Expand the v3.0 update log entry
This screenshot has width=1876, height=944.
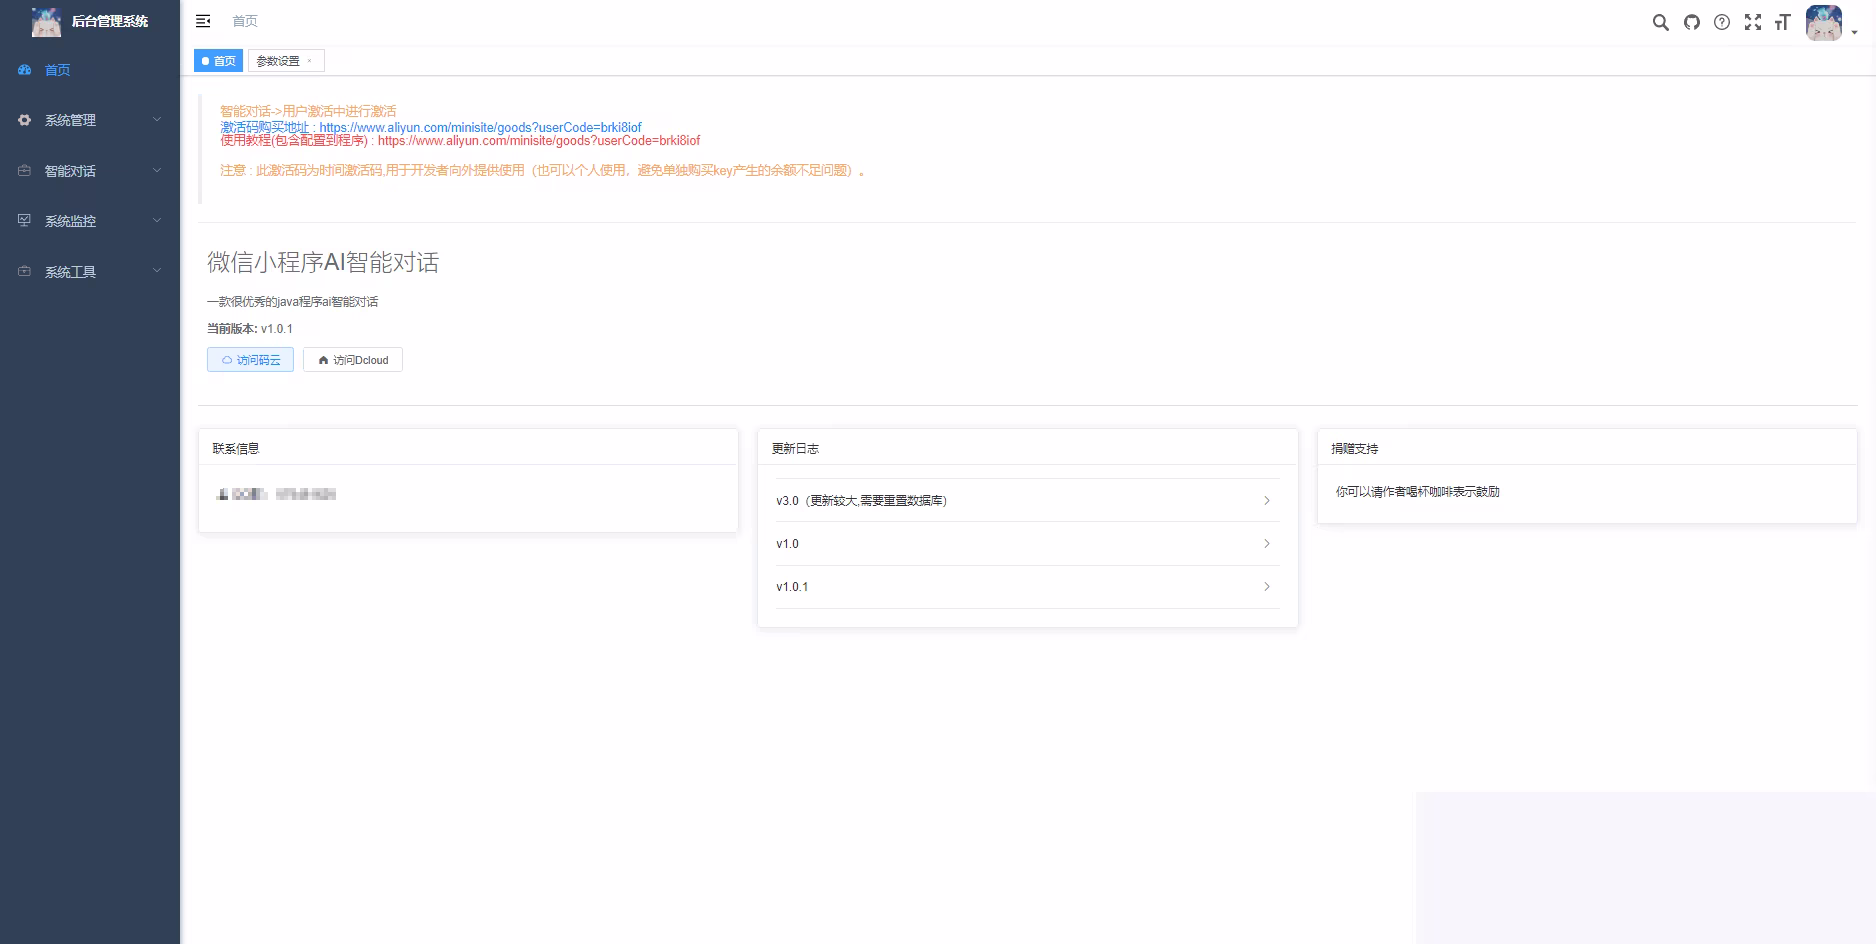click(1027, 501)
